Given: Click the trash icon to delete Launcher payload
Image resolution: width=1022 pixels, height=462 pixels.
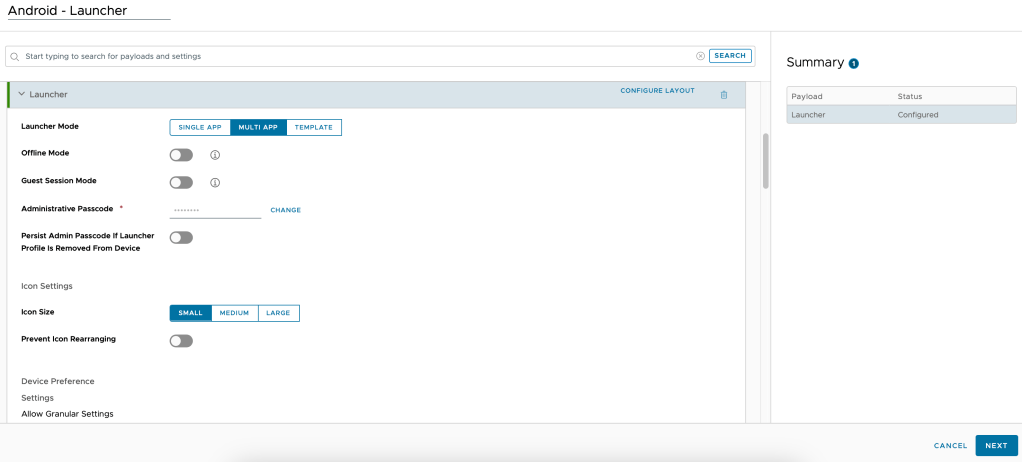Looking at the screenshot, I should [x=724, y=94].
